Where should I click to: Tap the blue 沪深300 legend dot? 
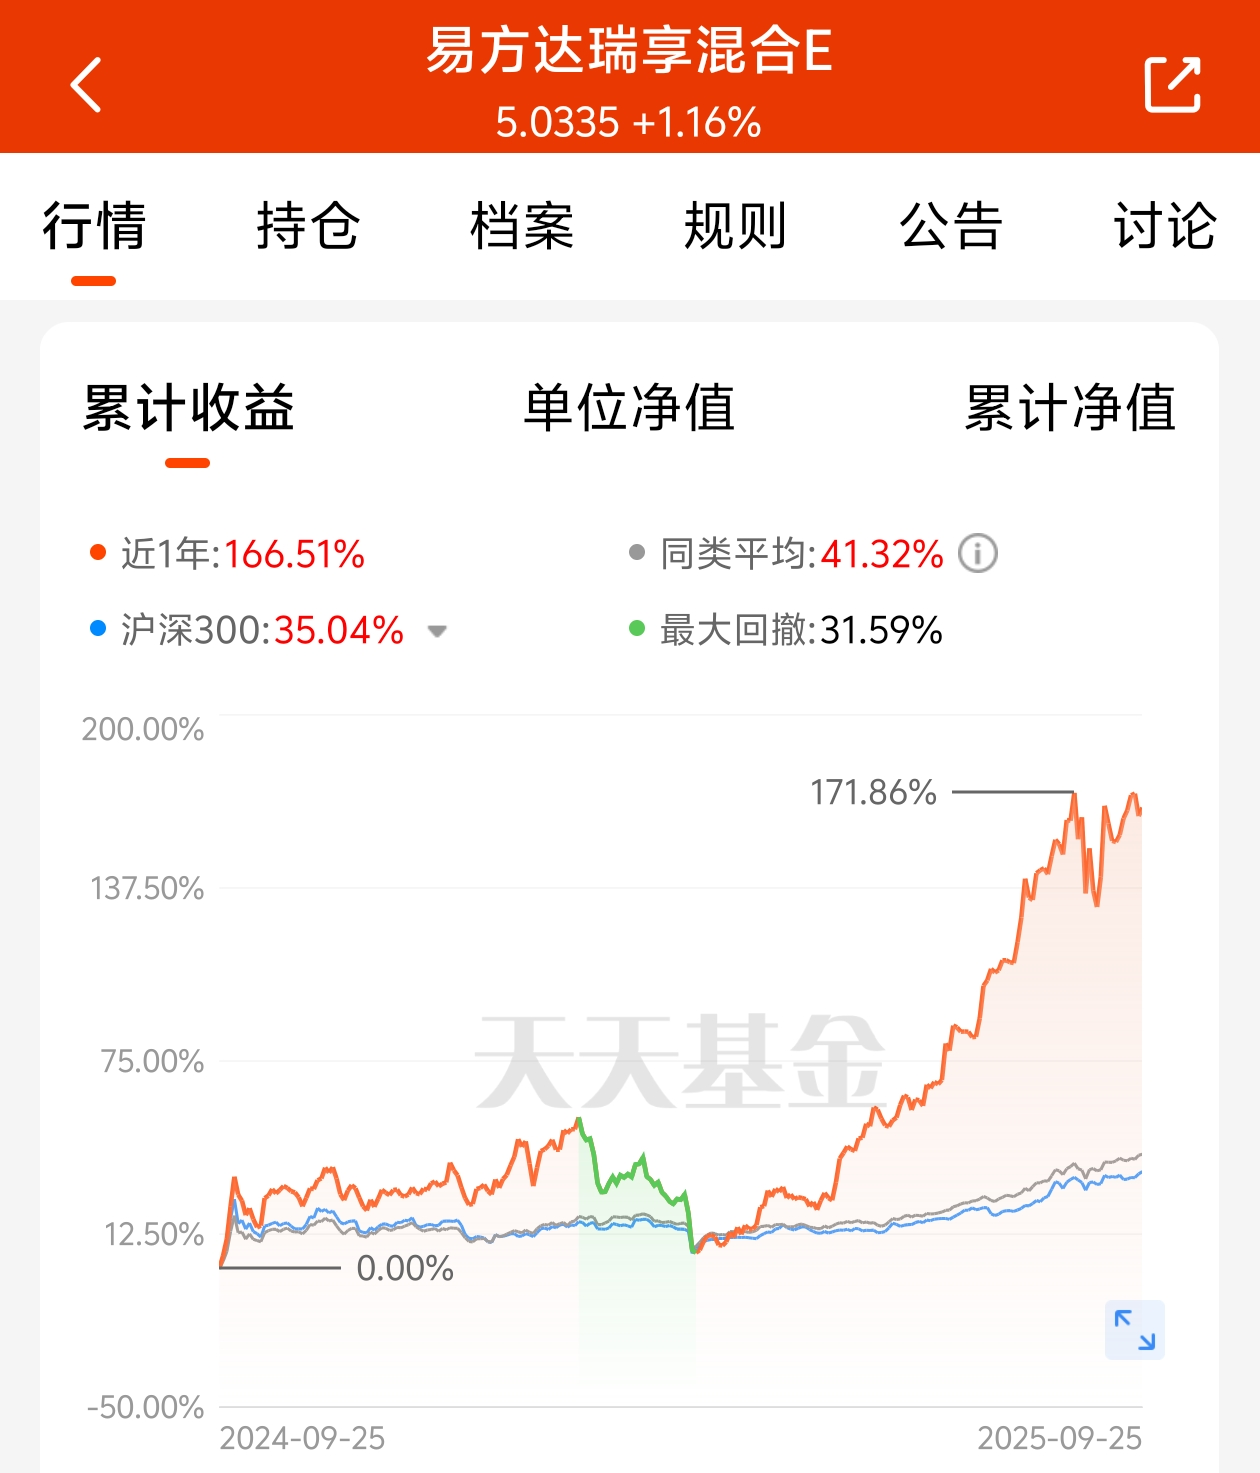(98, 628)
